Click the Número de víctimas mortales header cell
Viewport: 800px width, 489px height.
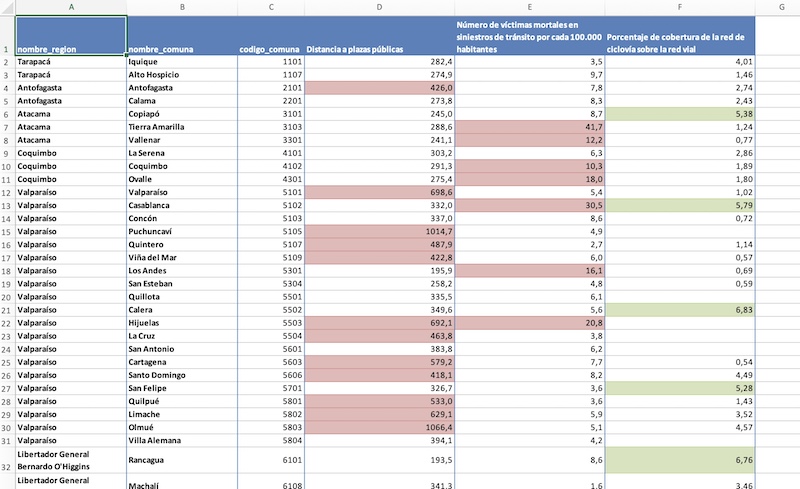tap(530, 35)
